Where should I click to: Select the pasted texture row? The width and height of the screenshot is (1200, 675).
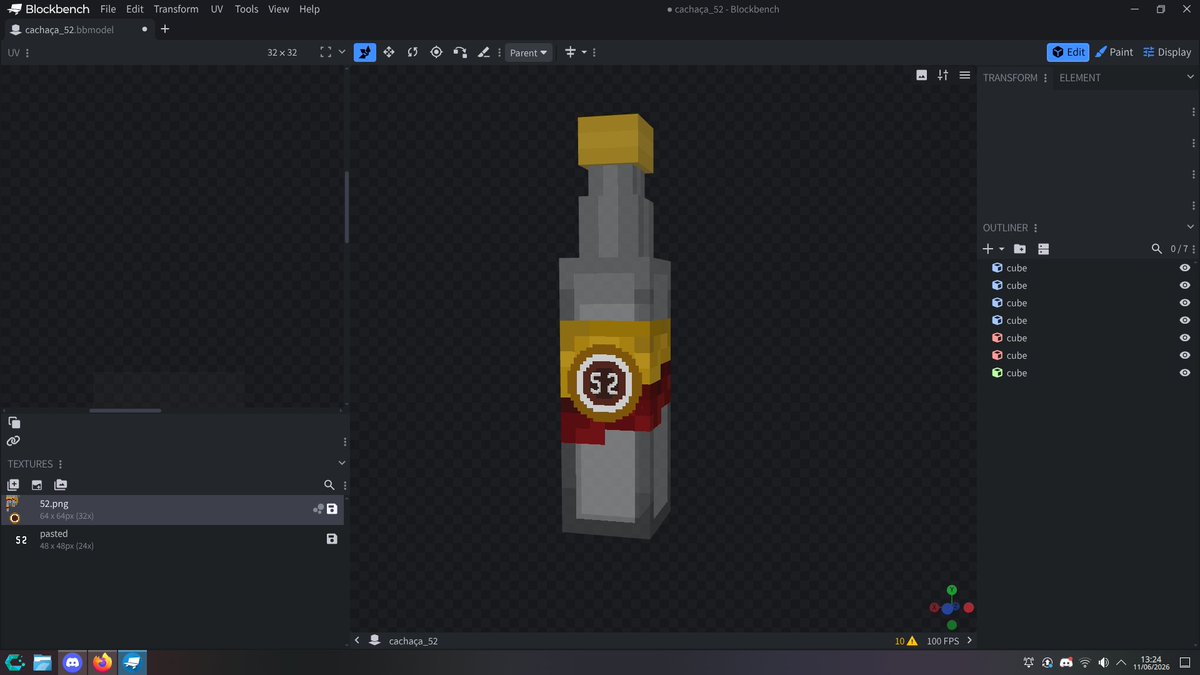tap(172, 540)
